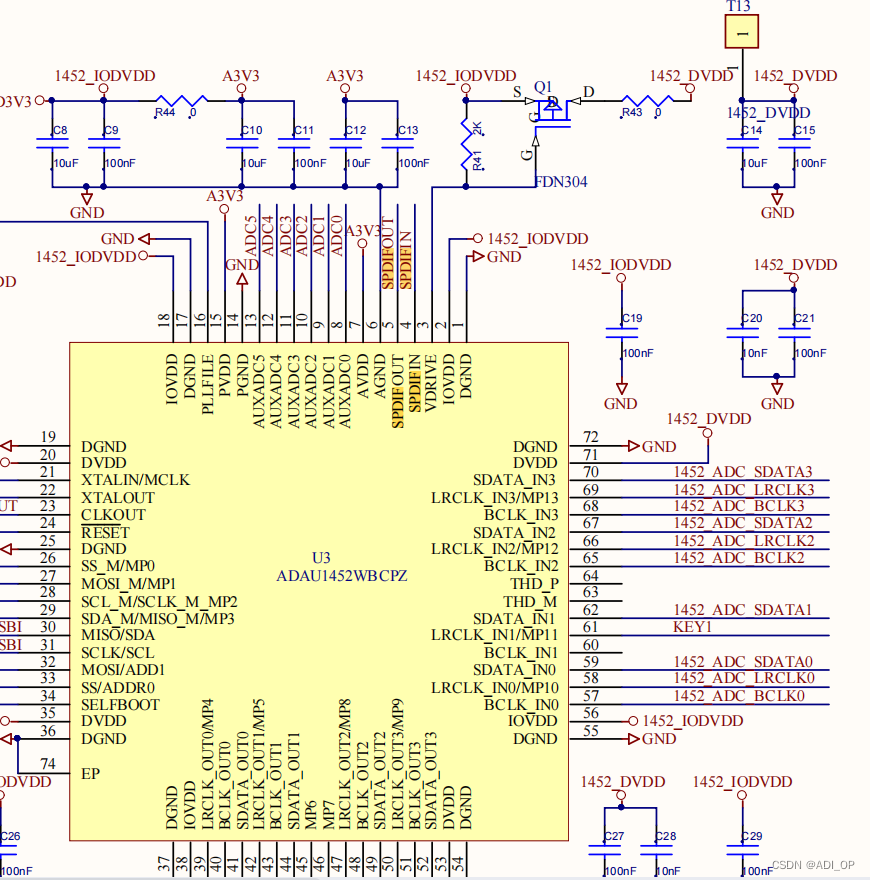Click the FDN304 part label
This screenshot has width=870, height=880.
coord(561,182)
